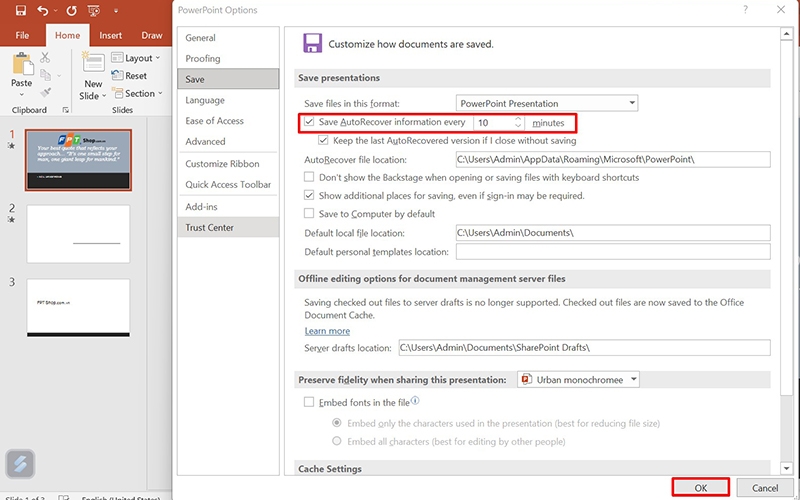
Task: Click the options scrollbar down arrow
Action: pyautogui.click(x=786, y=468)
